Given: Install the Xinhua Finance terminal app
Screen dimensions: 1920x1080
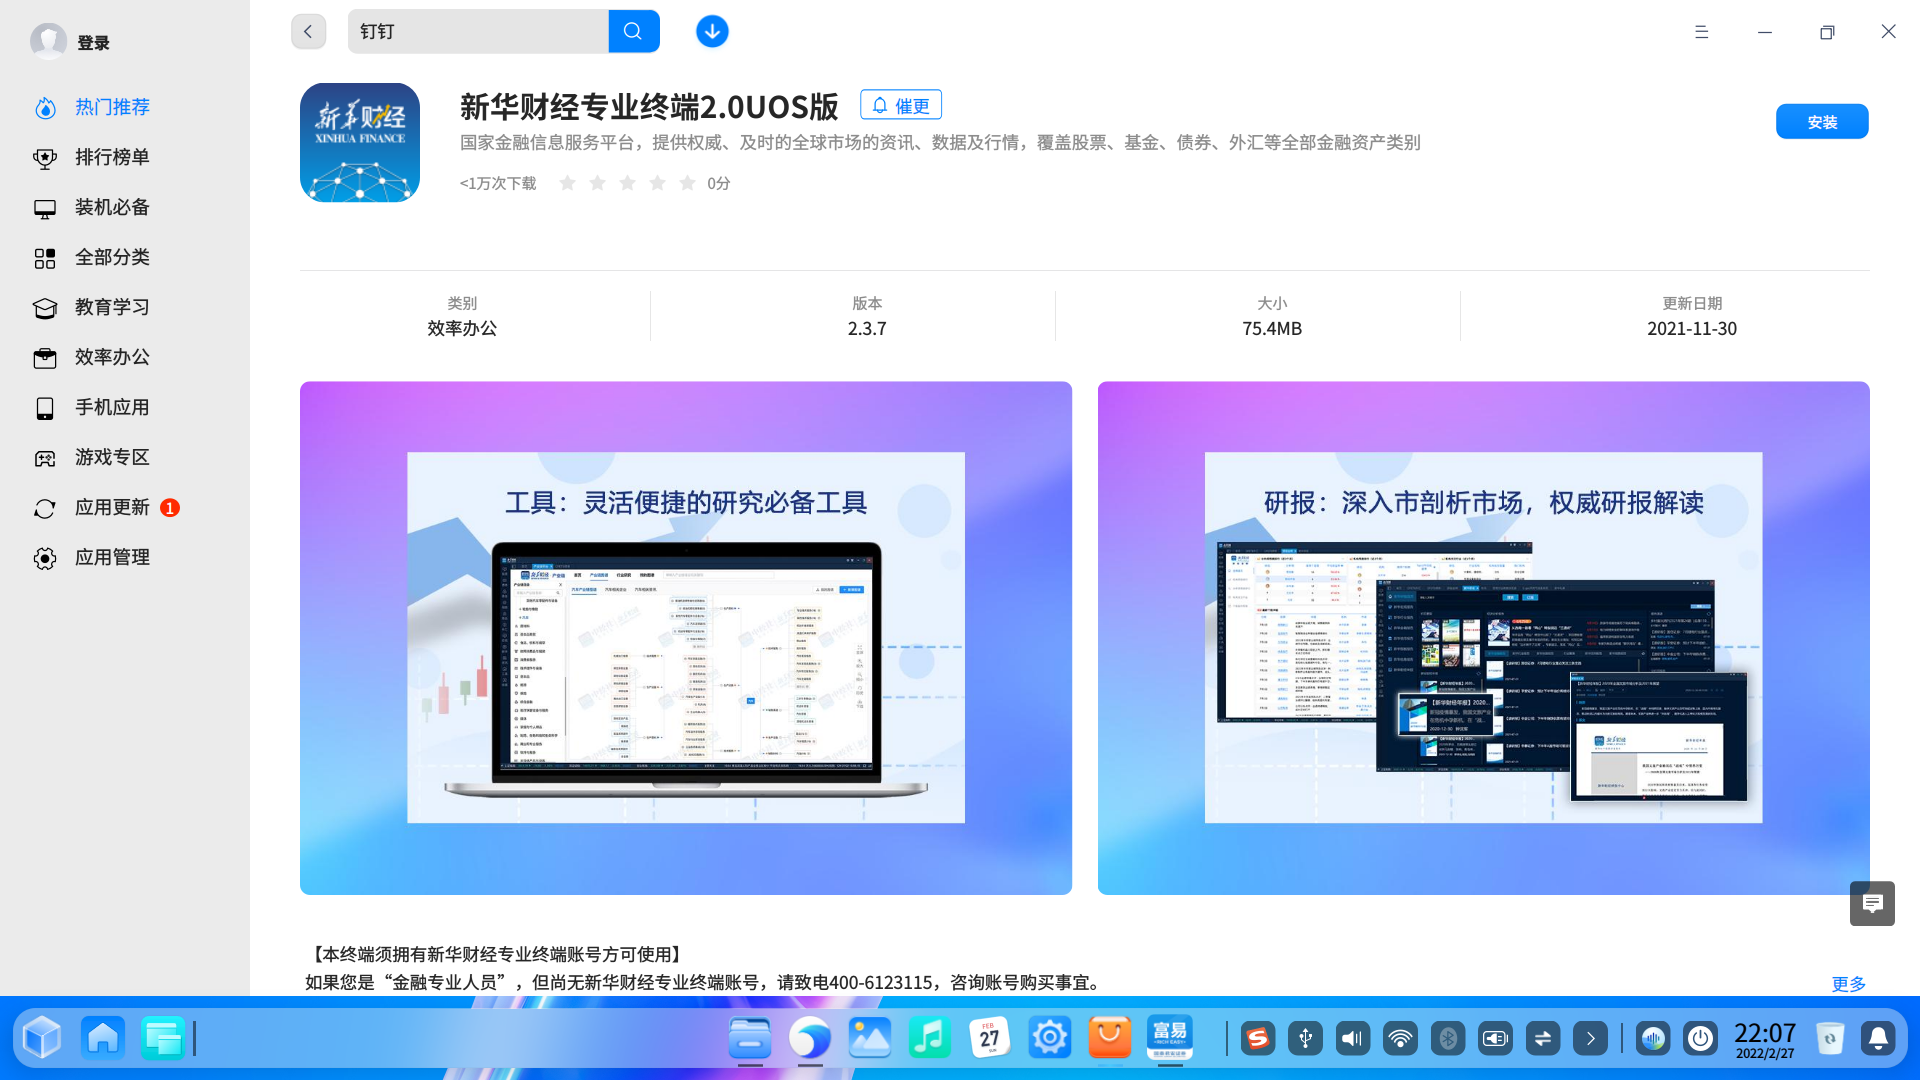Looking at the screenshot, I should pos(1821,121).
